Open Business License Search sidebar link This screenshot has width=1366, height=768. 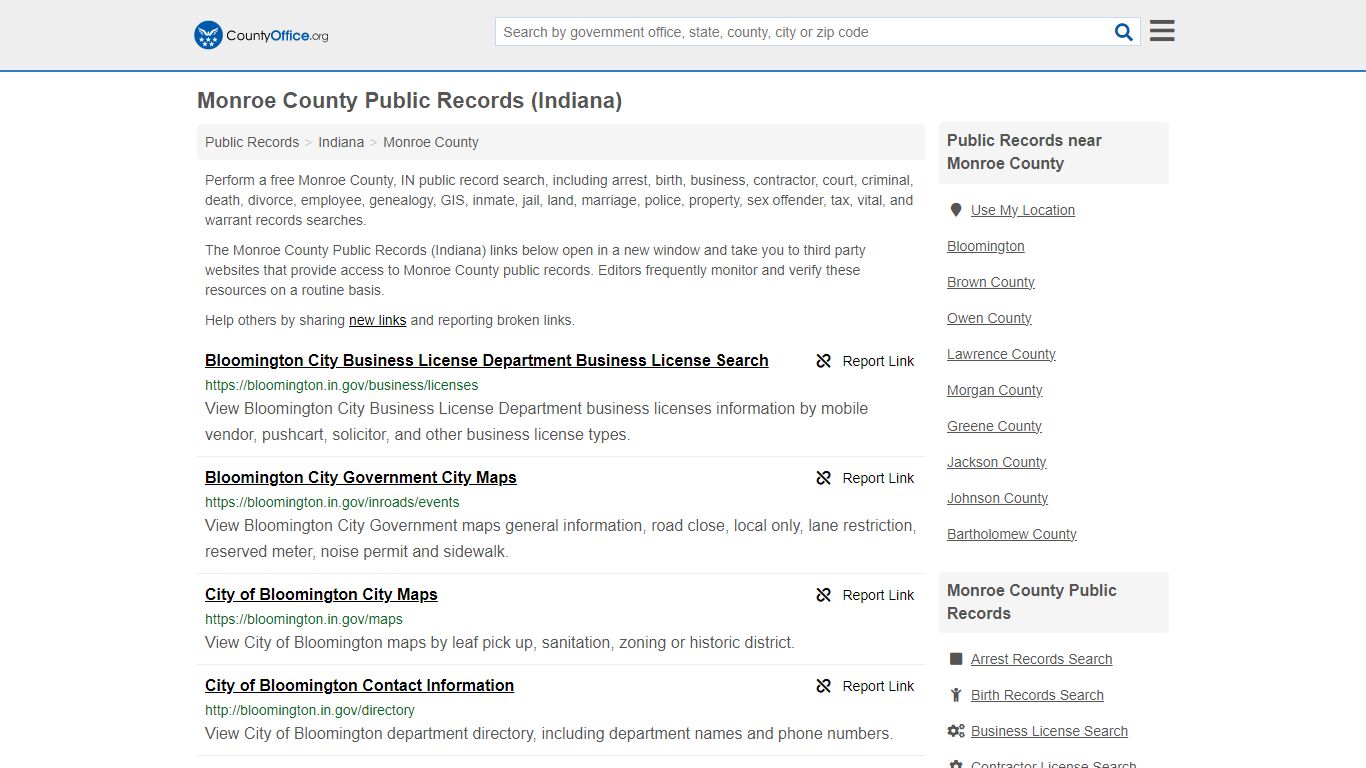point(1049,731)
